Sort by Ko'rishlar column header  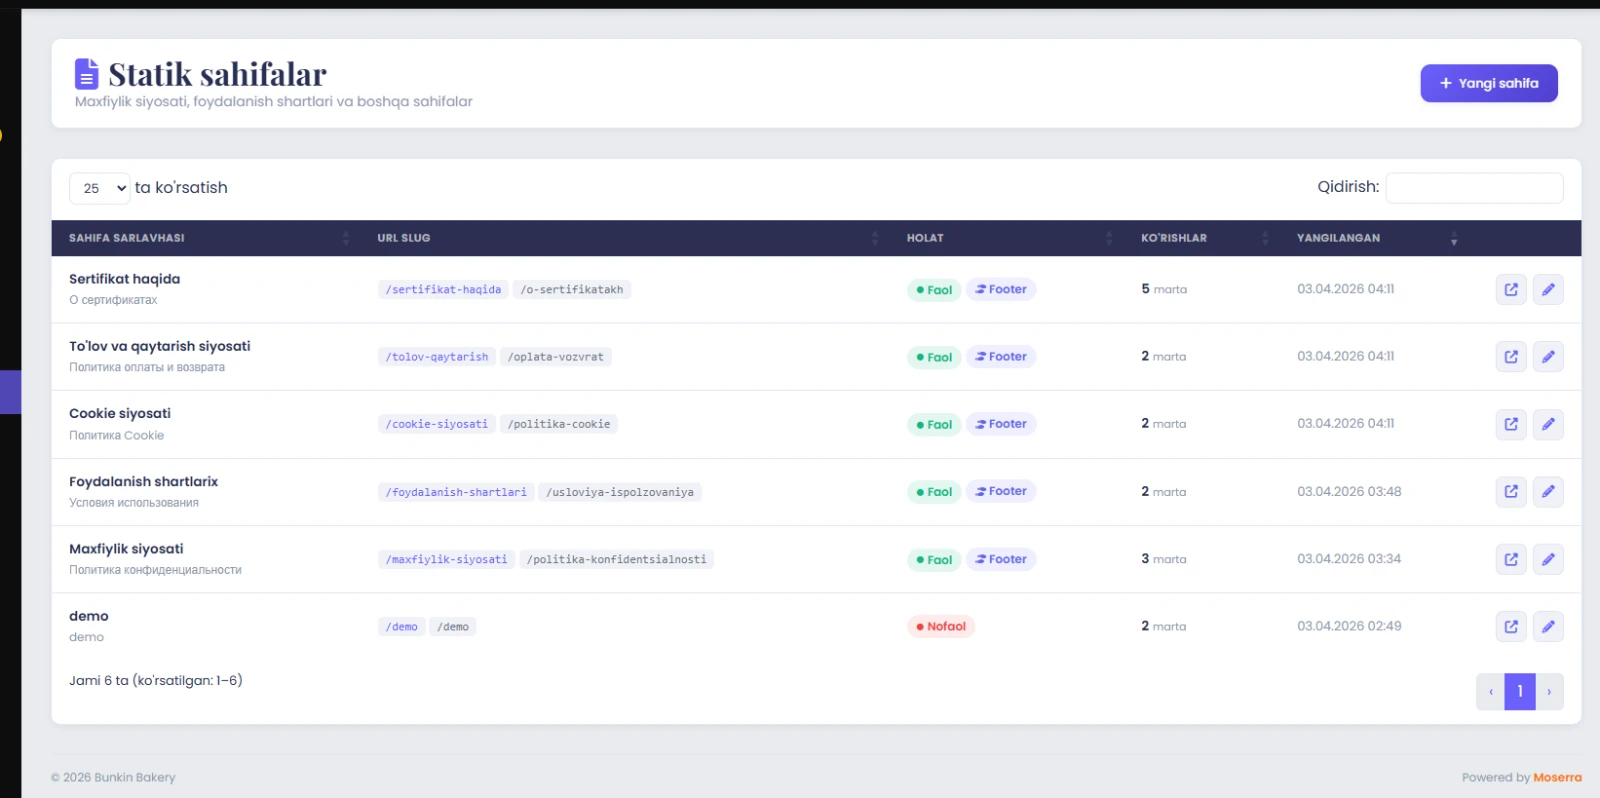coord(1174,238)
